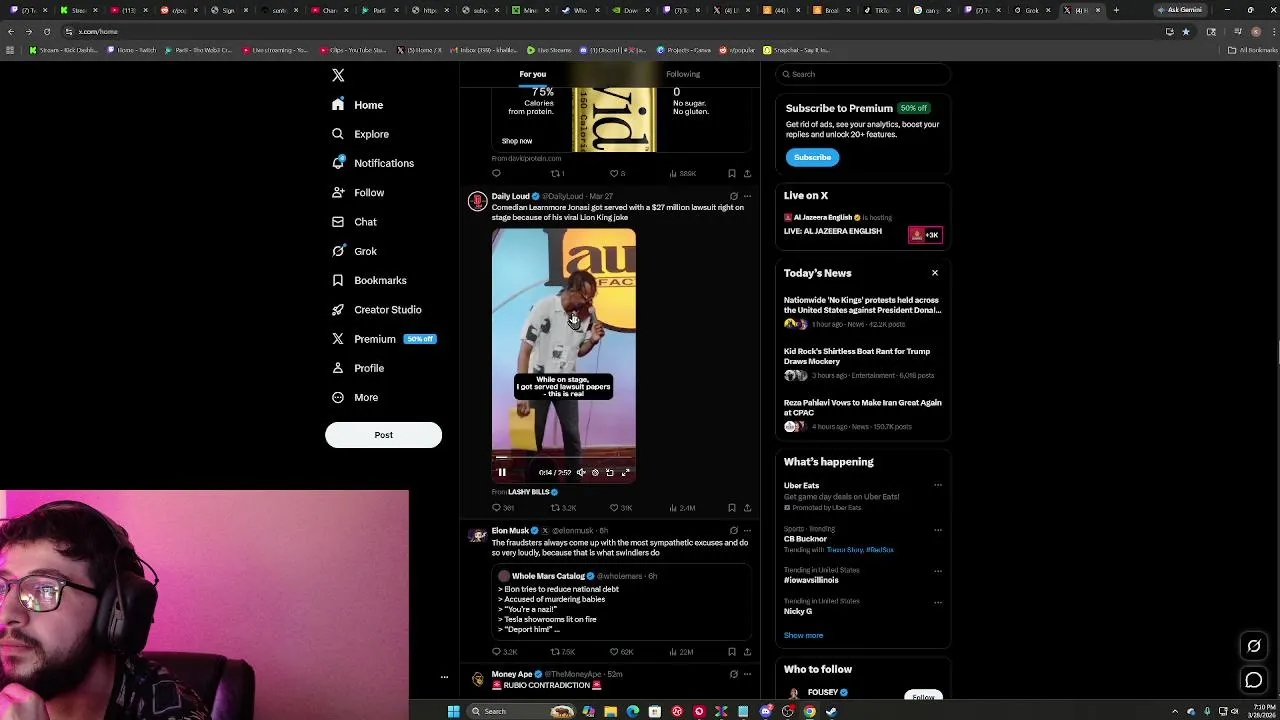1280x720 pixels.
Task: Like the Elon Musk post
Action: click(621, 652)
